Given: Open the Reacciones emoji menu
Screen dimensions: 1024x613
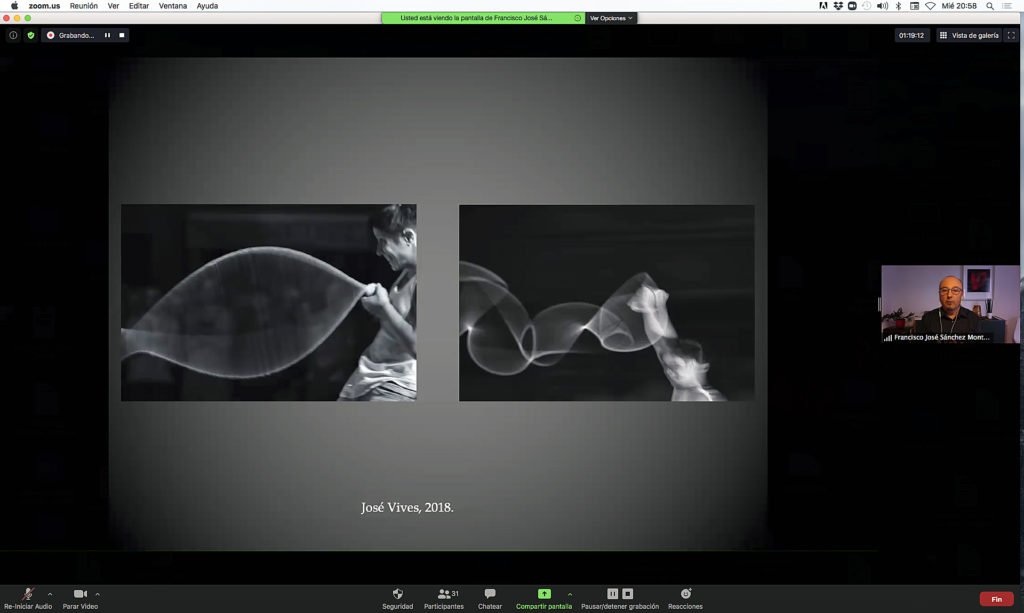Looking at the screenshot, I should pyautogui.click(x=685, y=594).
